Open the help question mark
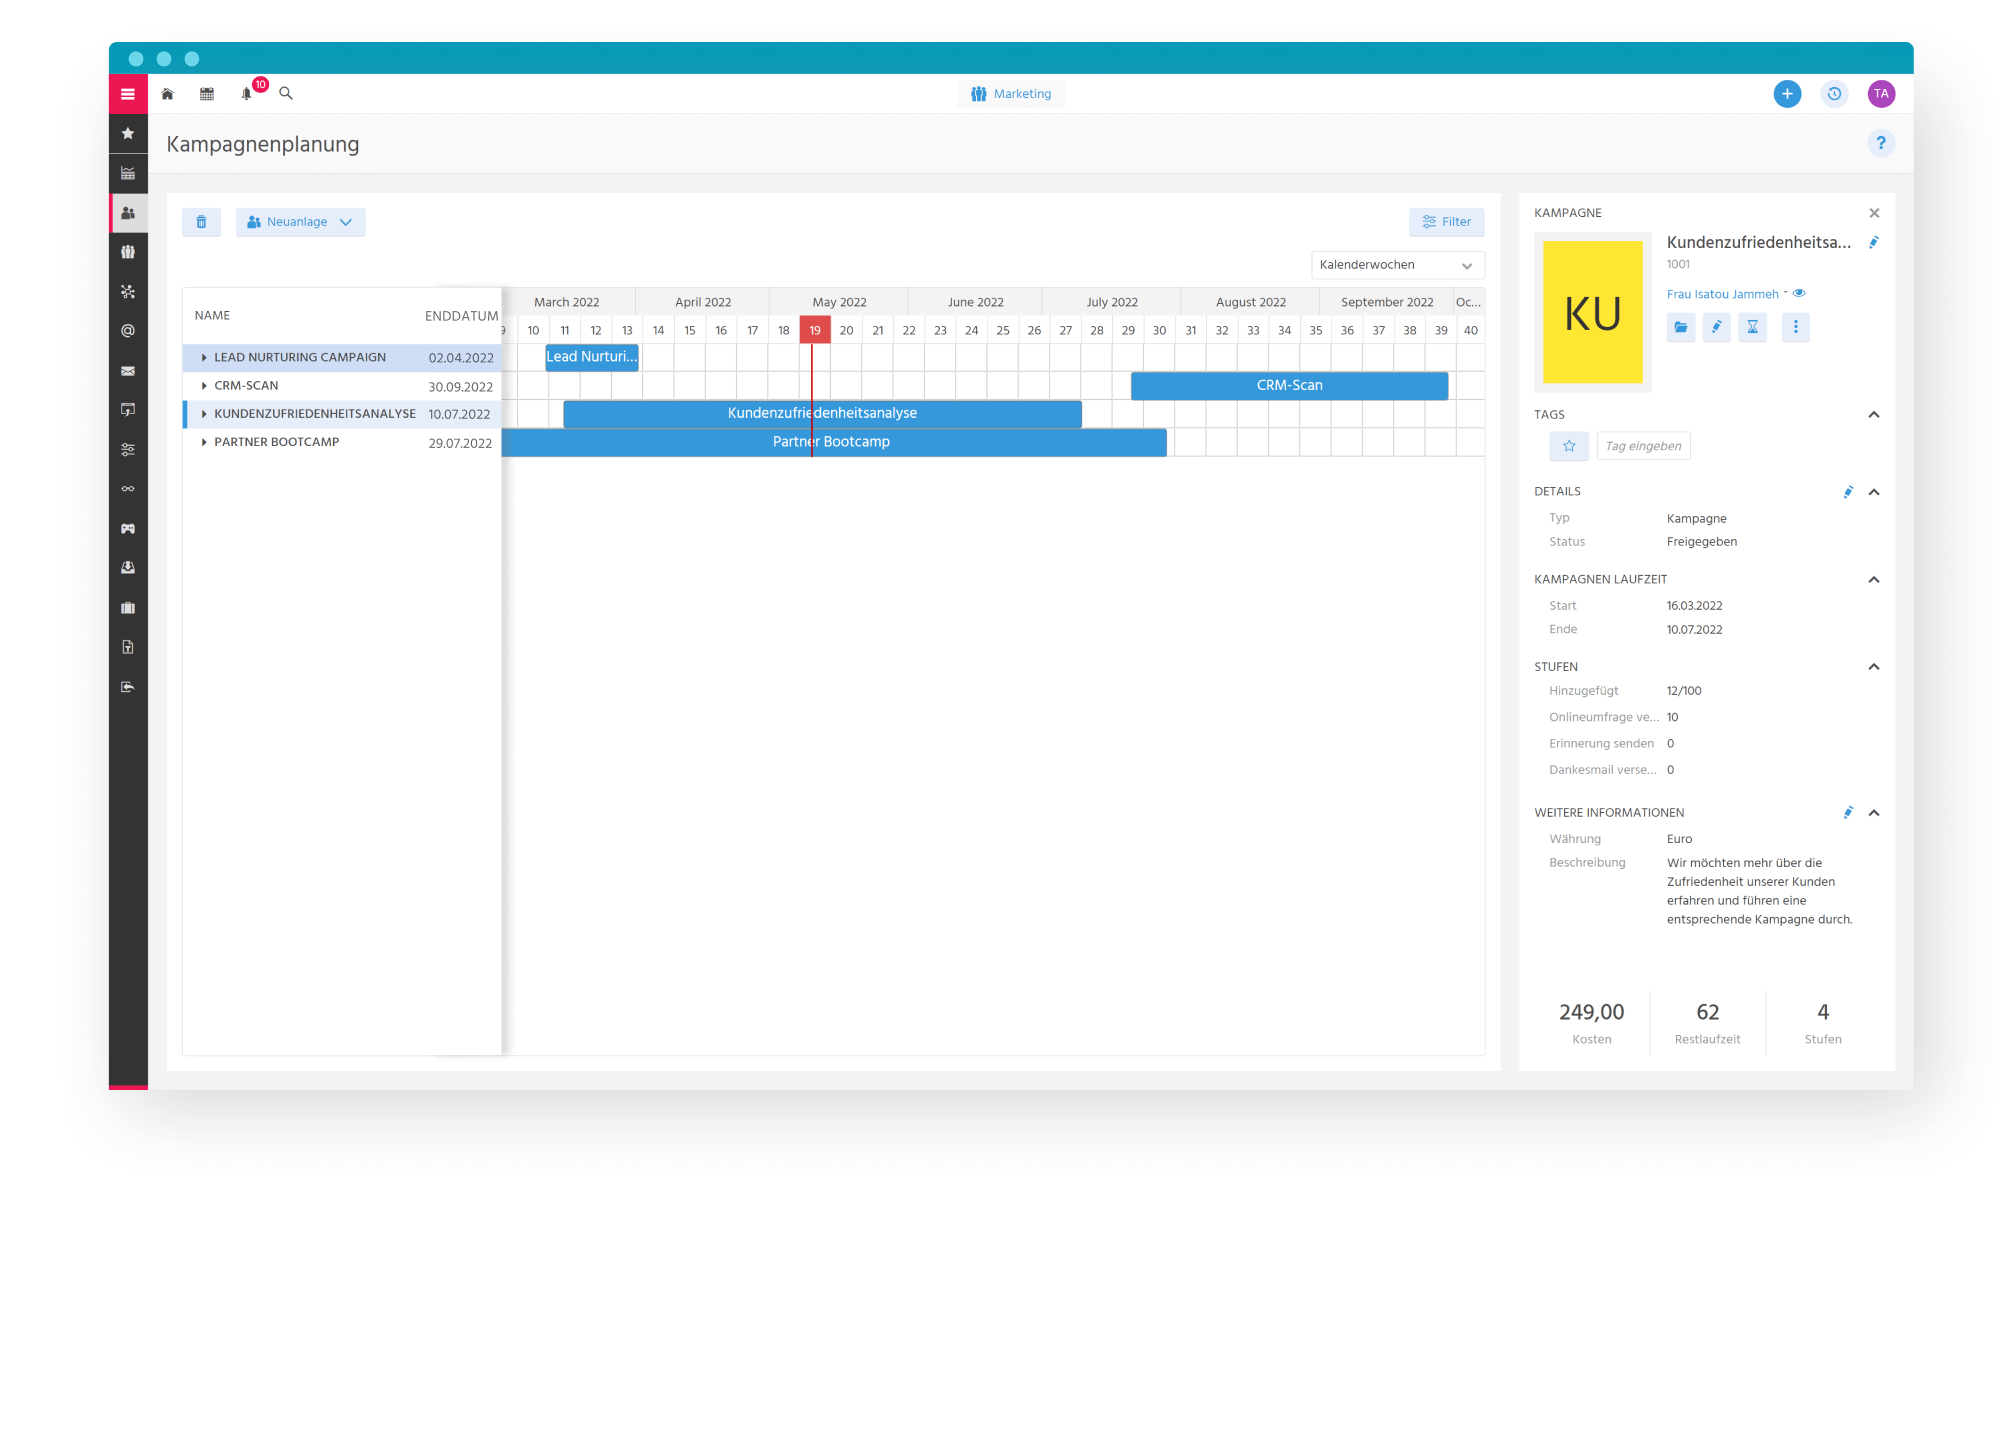This screenshot has width=2014, height=1440. tap(1881, 143)
